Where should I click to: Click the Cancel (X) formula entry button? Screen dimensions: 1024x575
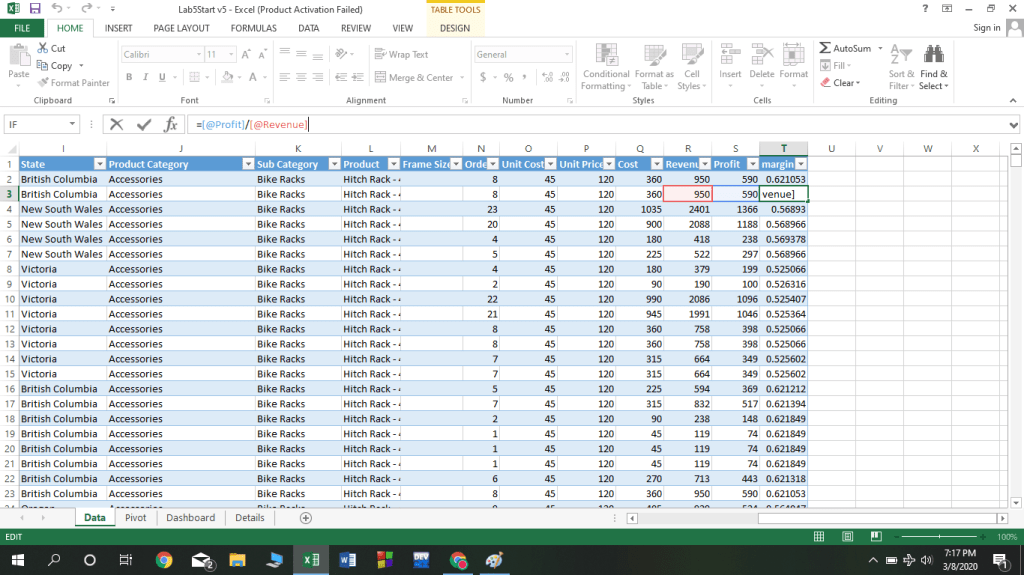tap(117, 125)
